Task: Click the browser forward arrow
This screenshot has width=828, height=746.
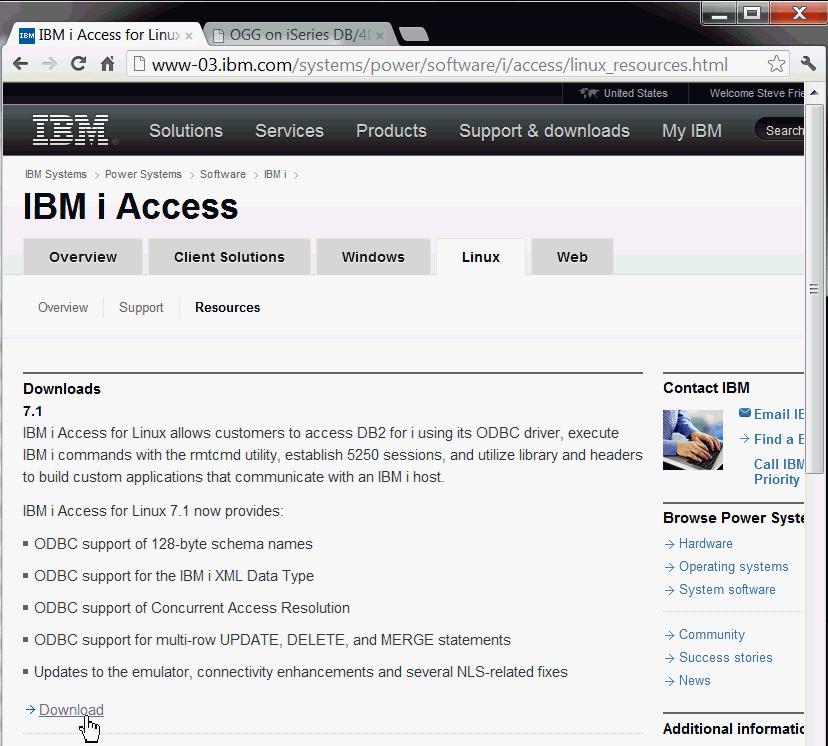Action: tap(50, 64)
